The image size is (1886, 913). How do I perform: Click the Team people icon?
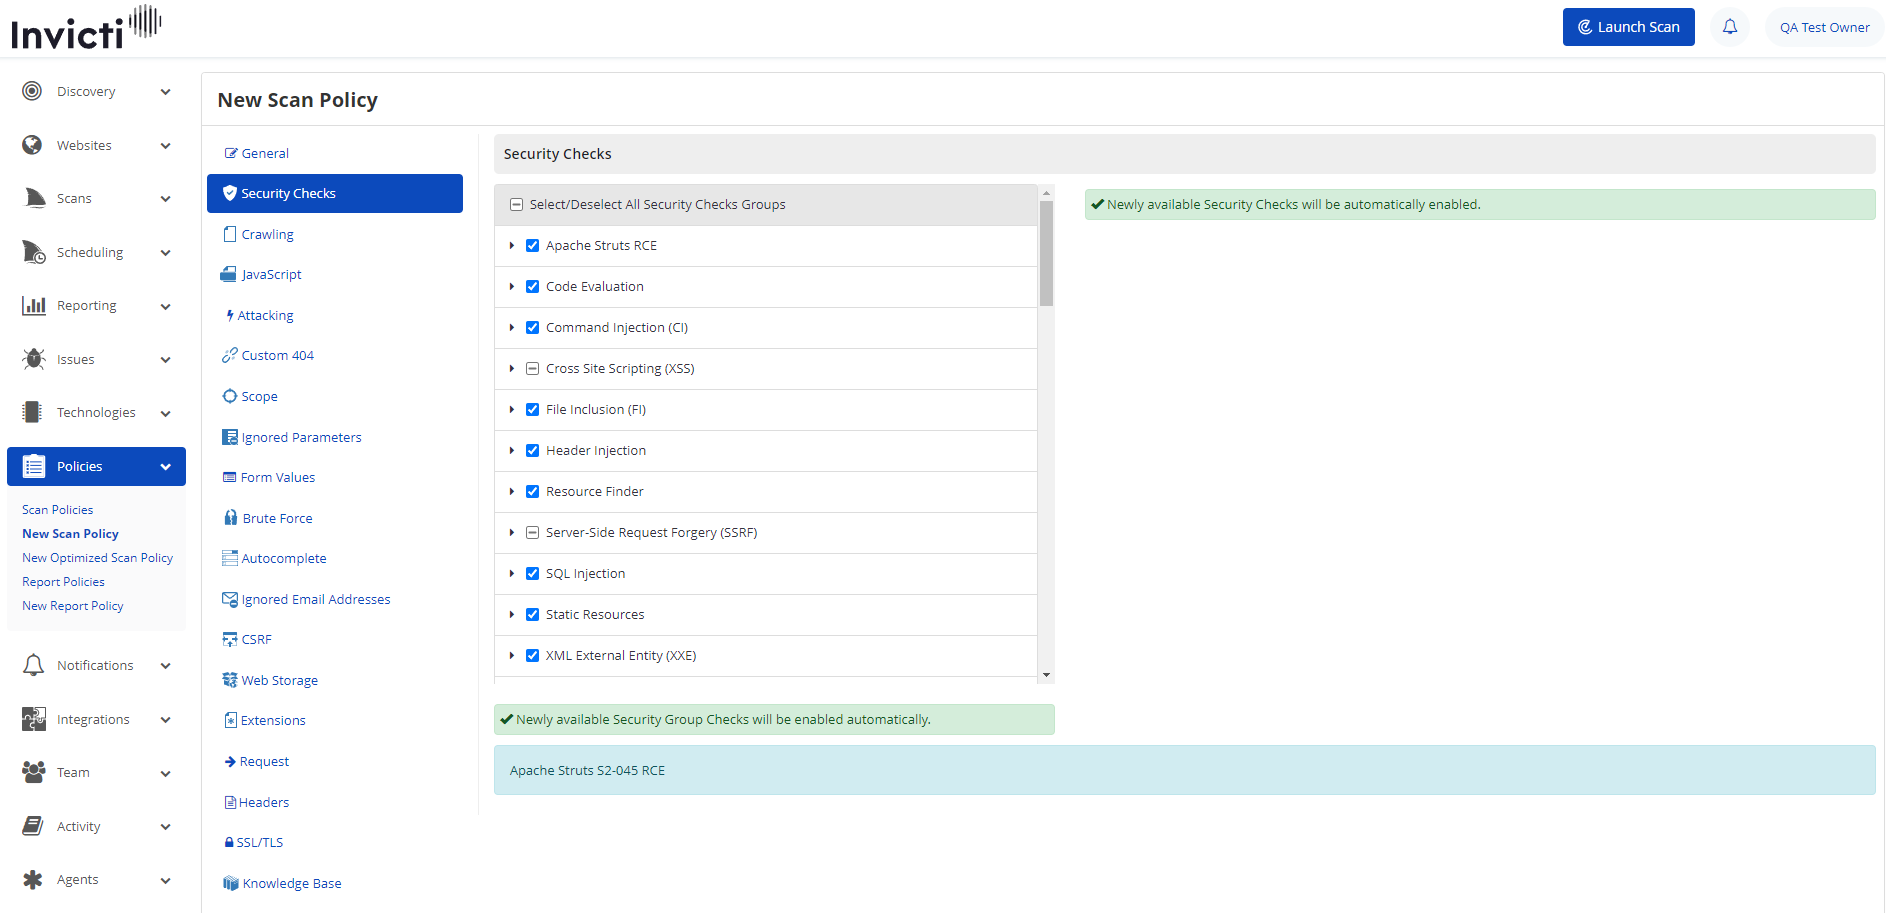pyautogui.click(x=33, y=772)
